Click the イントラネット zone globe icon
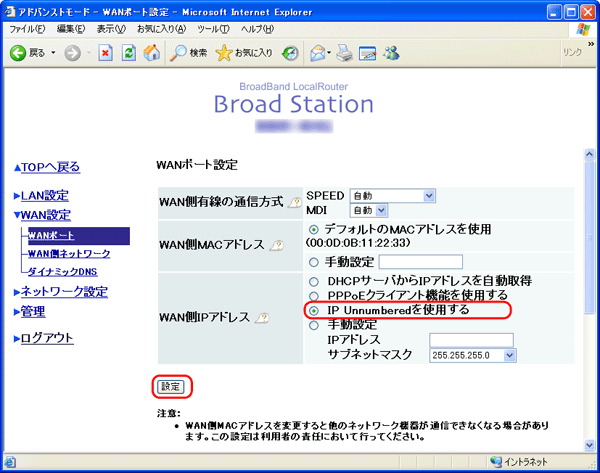The height and width of the screenshot is (473, 600). pyautogui.click(x=496, y=462)
